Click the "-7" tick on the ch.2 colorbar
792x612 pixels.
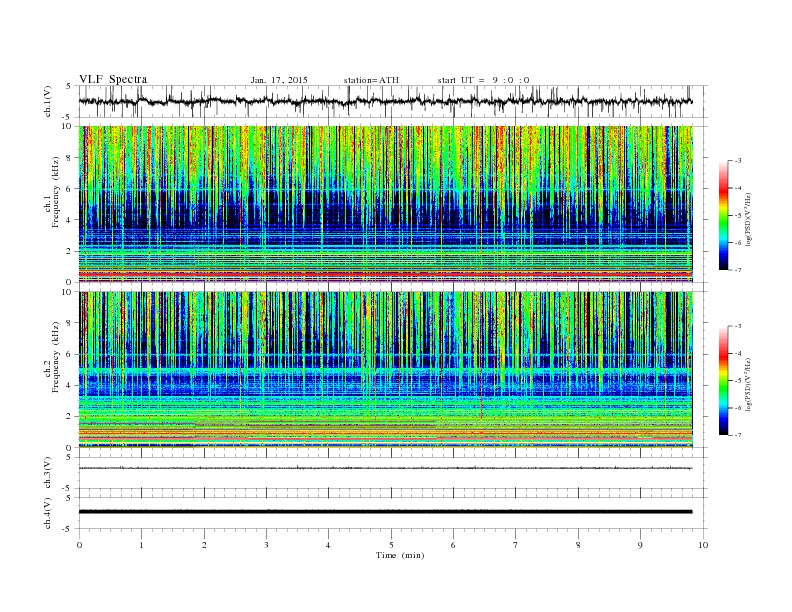738,435
